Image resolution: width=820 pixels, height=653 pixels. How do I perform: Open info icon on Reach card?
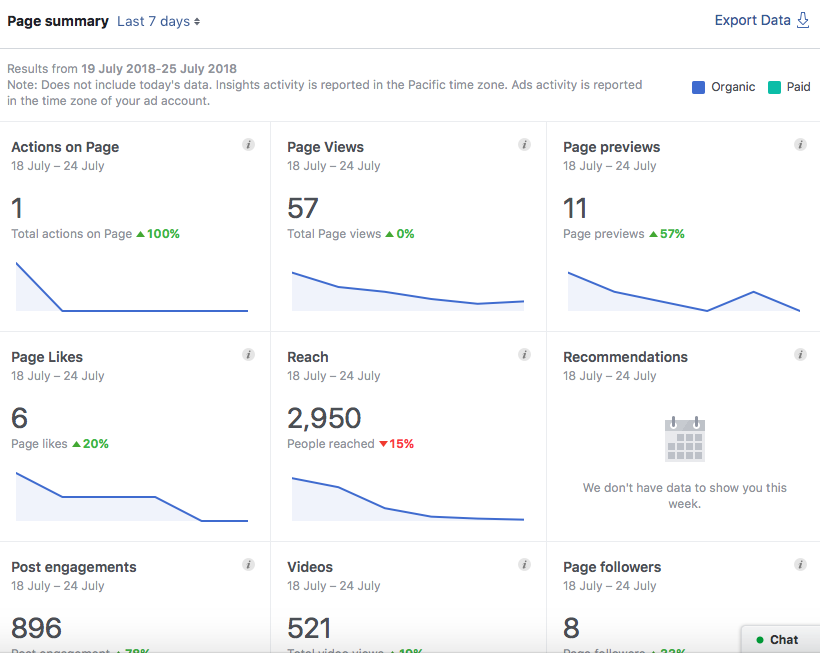point(525,355)
